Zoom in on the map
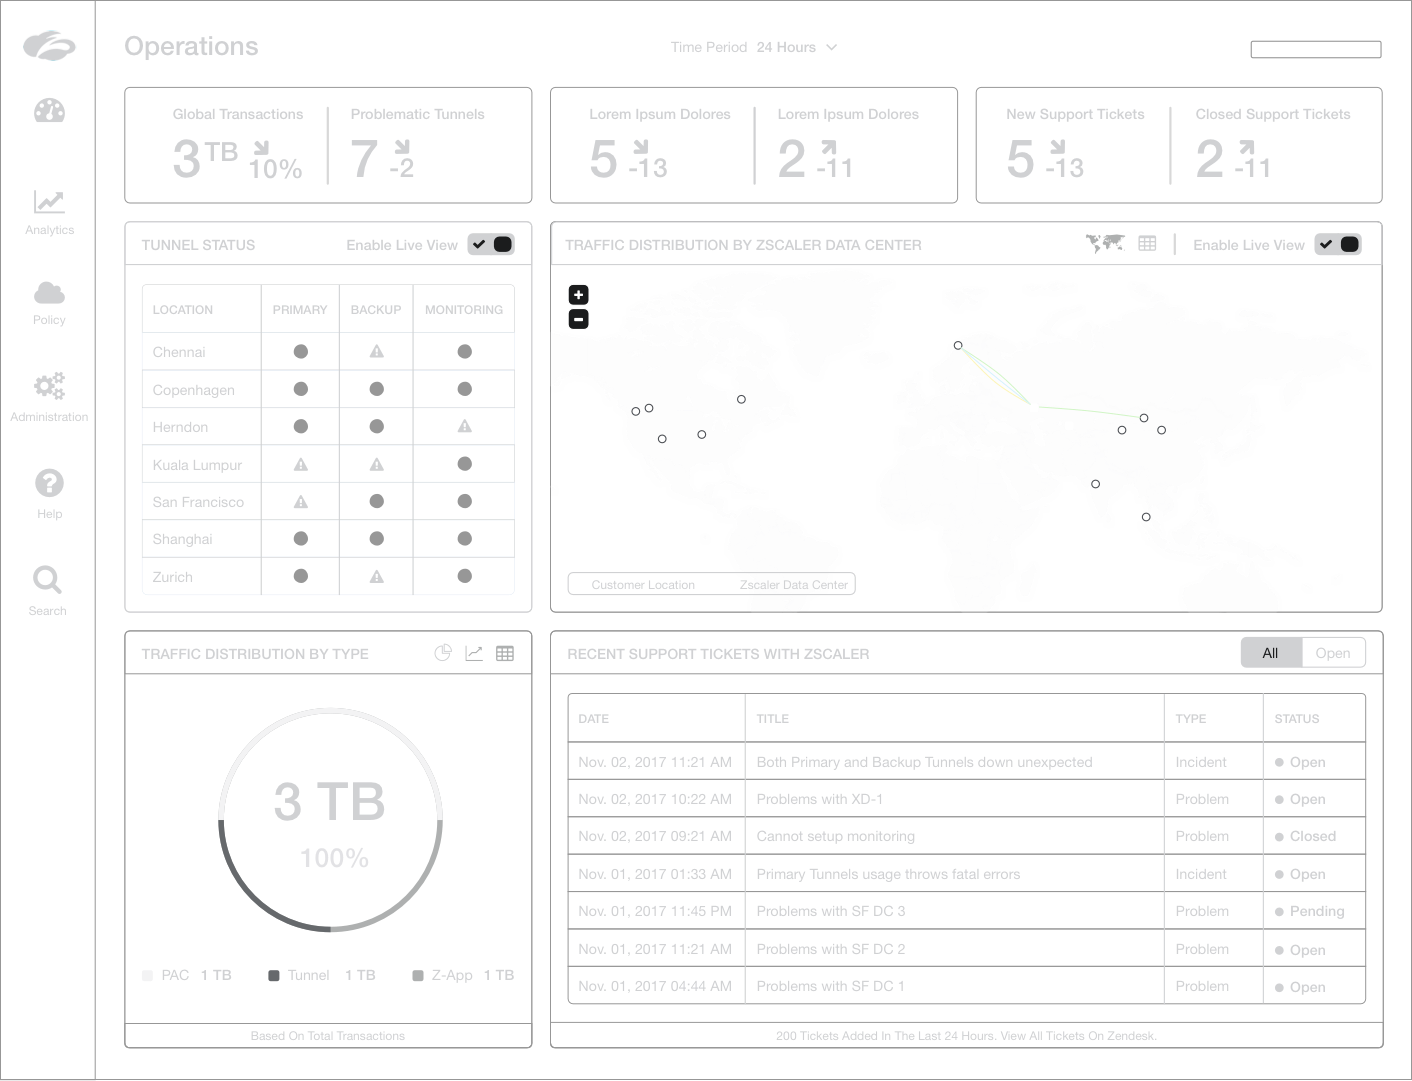 (x=578, y=295)
